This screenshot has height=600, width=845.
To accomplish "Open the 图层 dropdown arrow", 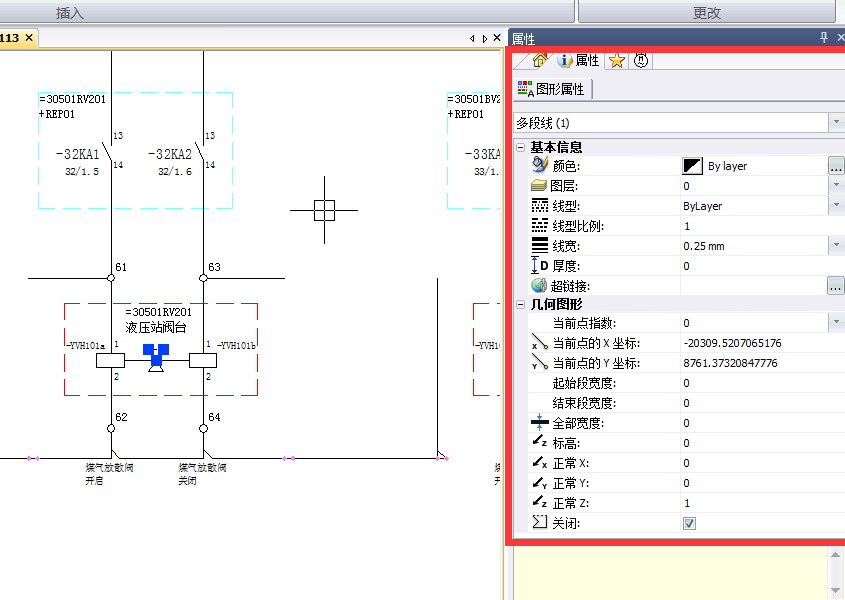I will click(836, 185).
